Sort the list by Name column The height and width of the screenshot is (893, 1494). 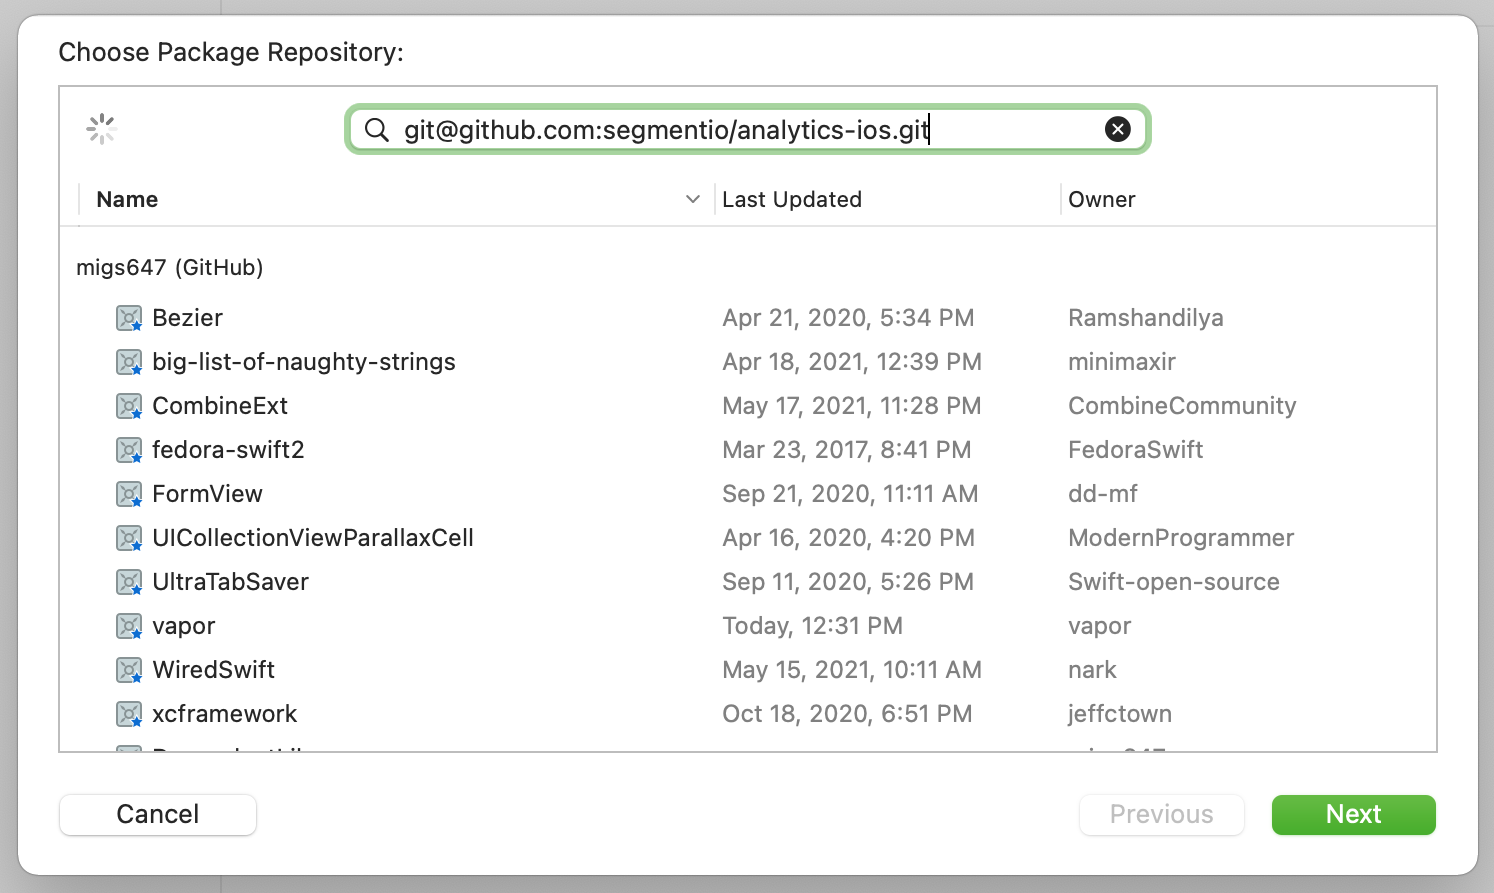127,199
